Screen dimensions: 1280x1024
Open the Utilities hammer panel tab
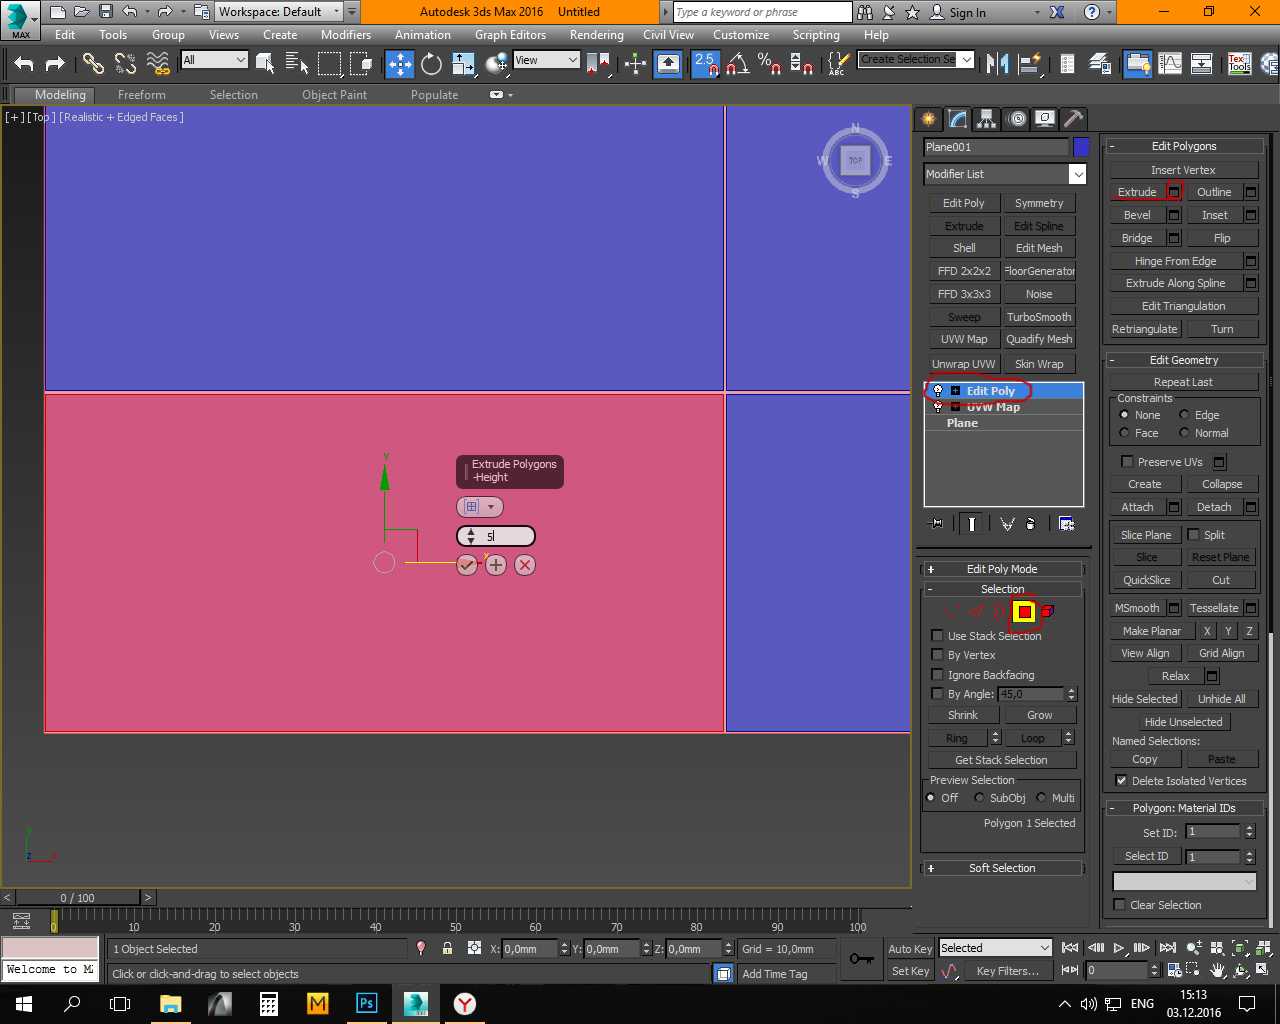pyautogui.click(x=1073, y=119)
